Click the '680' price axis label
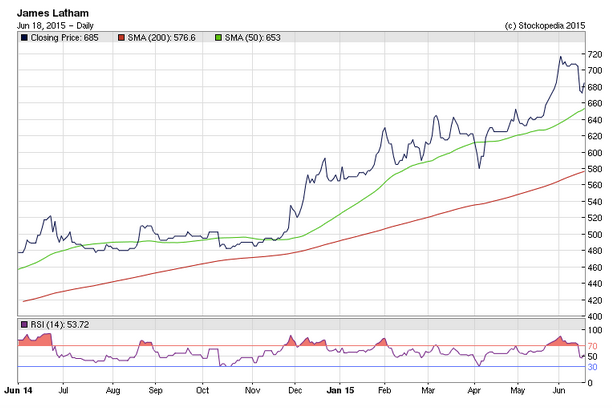 (x=595, y=87)
